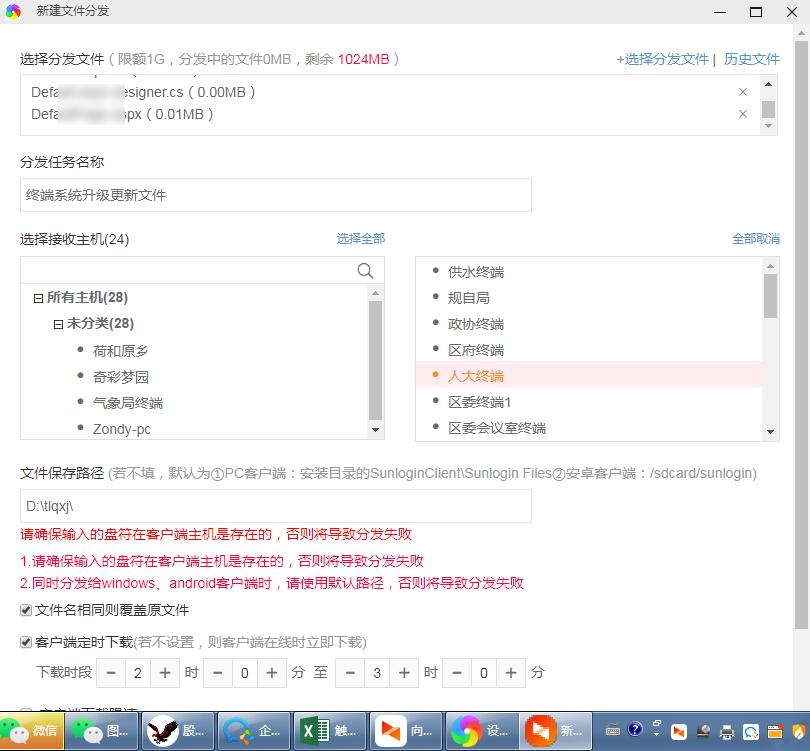Focus the 分发任务名称 input field

276,195
